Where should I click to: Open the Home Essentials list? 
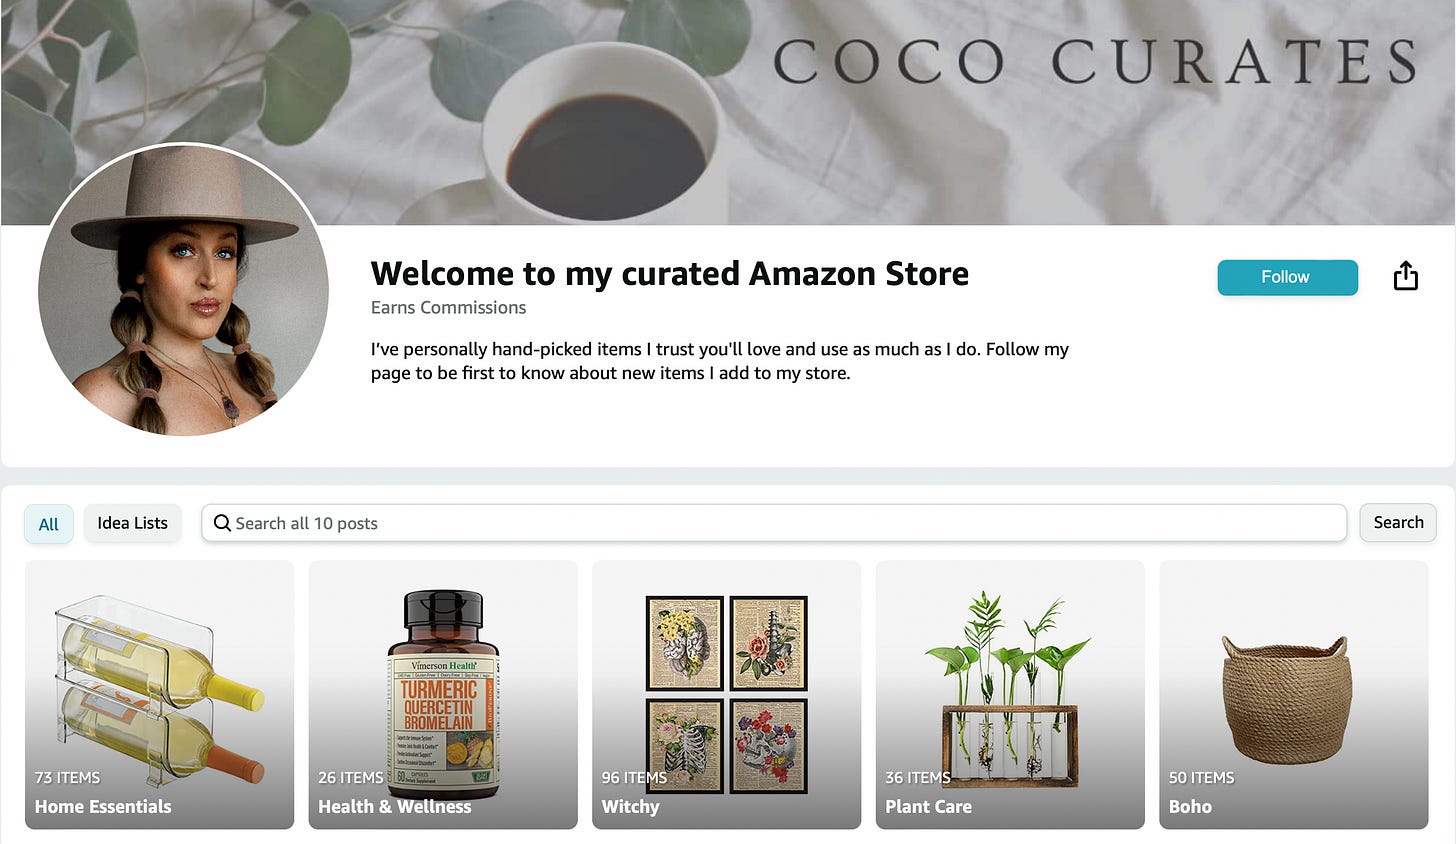[160, 695]
